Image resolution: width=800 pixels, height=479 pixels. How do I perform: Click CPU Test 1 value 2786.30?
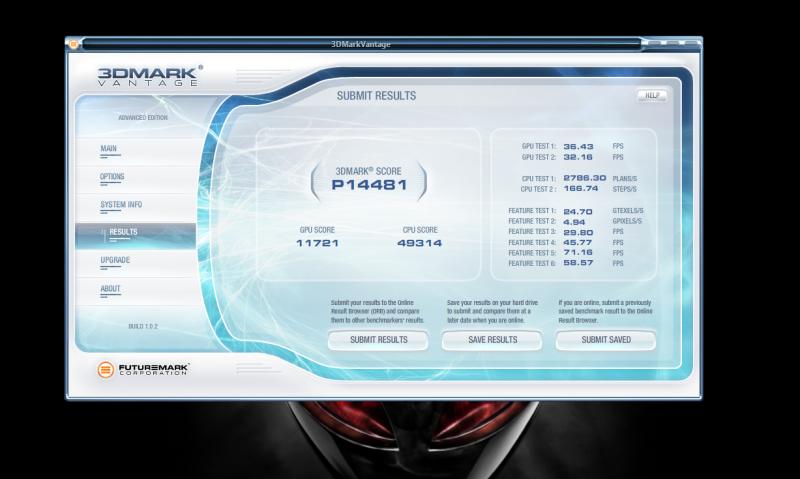tap(585, 178)
